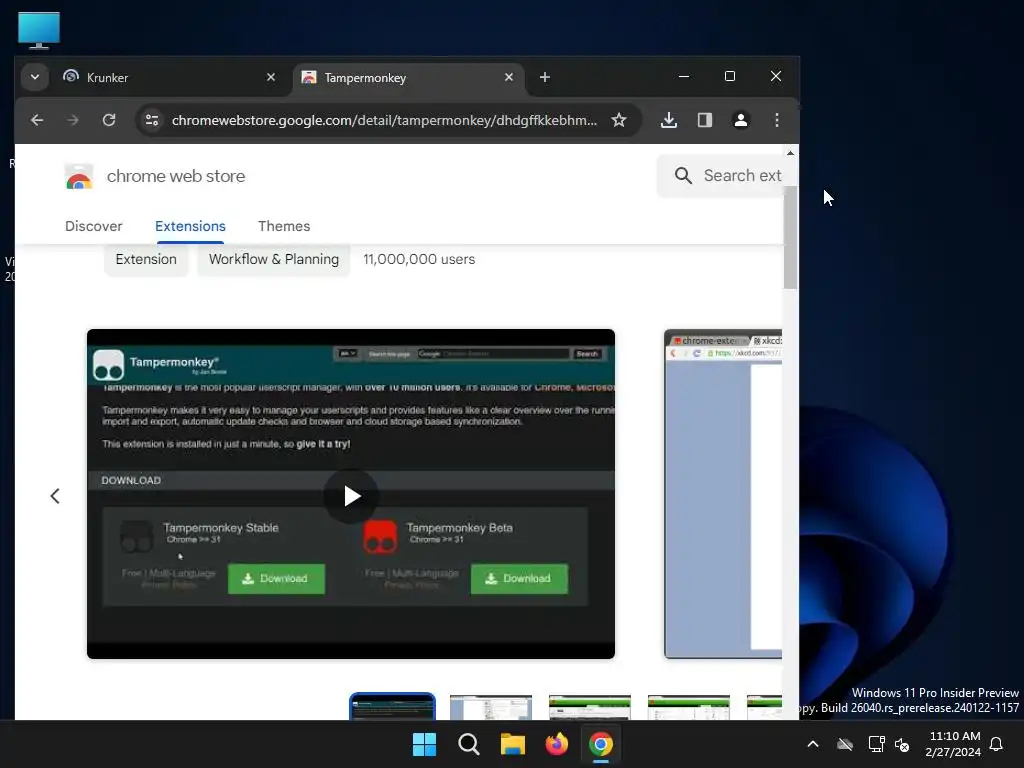The height and width of the screenshot is (768, 1024).
Task: Bookmark this page with the star icon
Action: tap(618, 120)
